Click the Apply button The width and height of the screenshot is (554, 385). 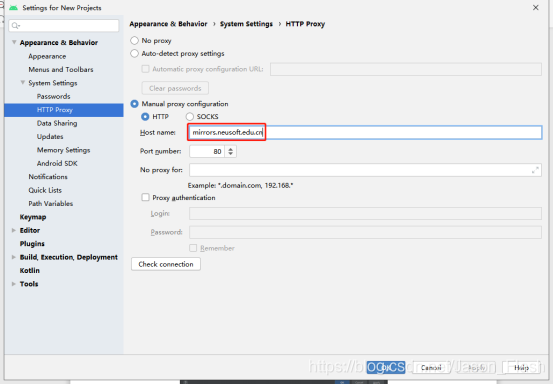click(476, 368)
